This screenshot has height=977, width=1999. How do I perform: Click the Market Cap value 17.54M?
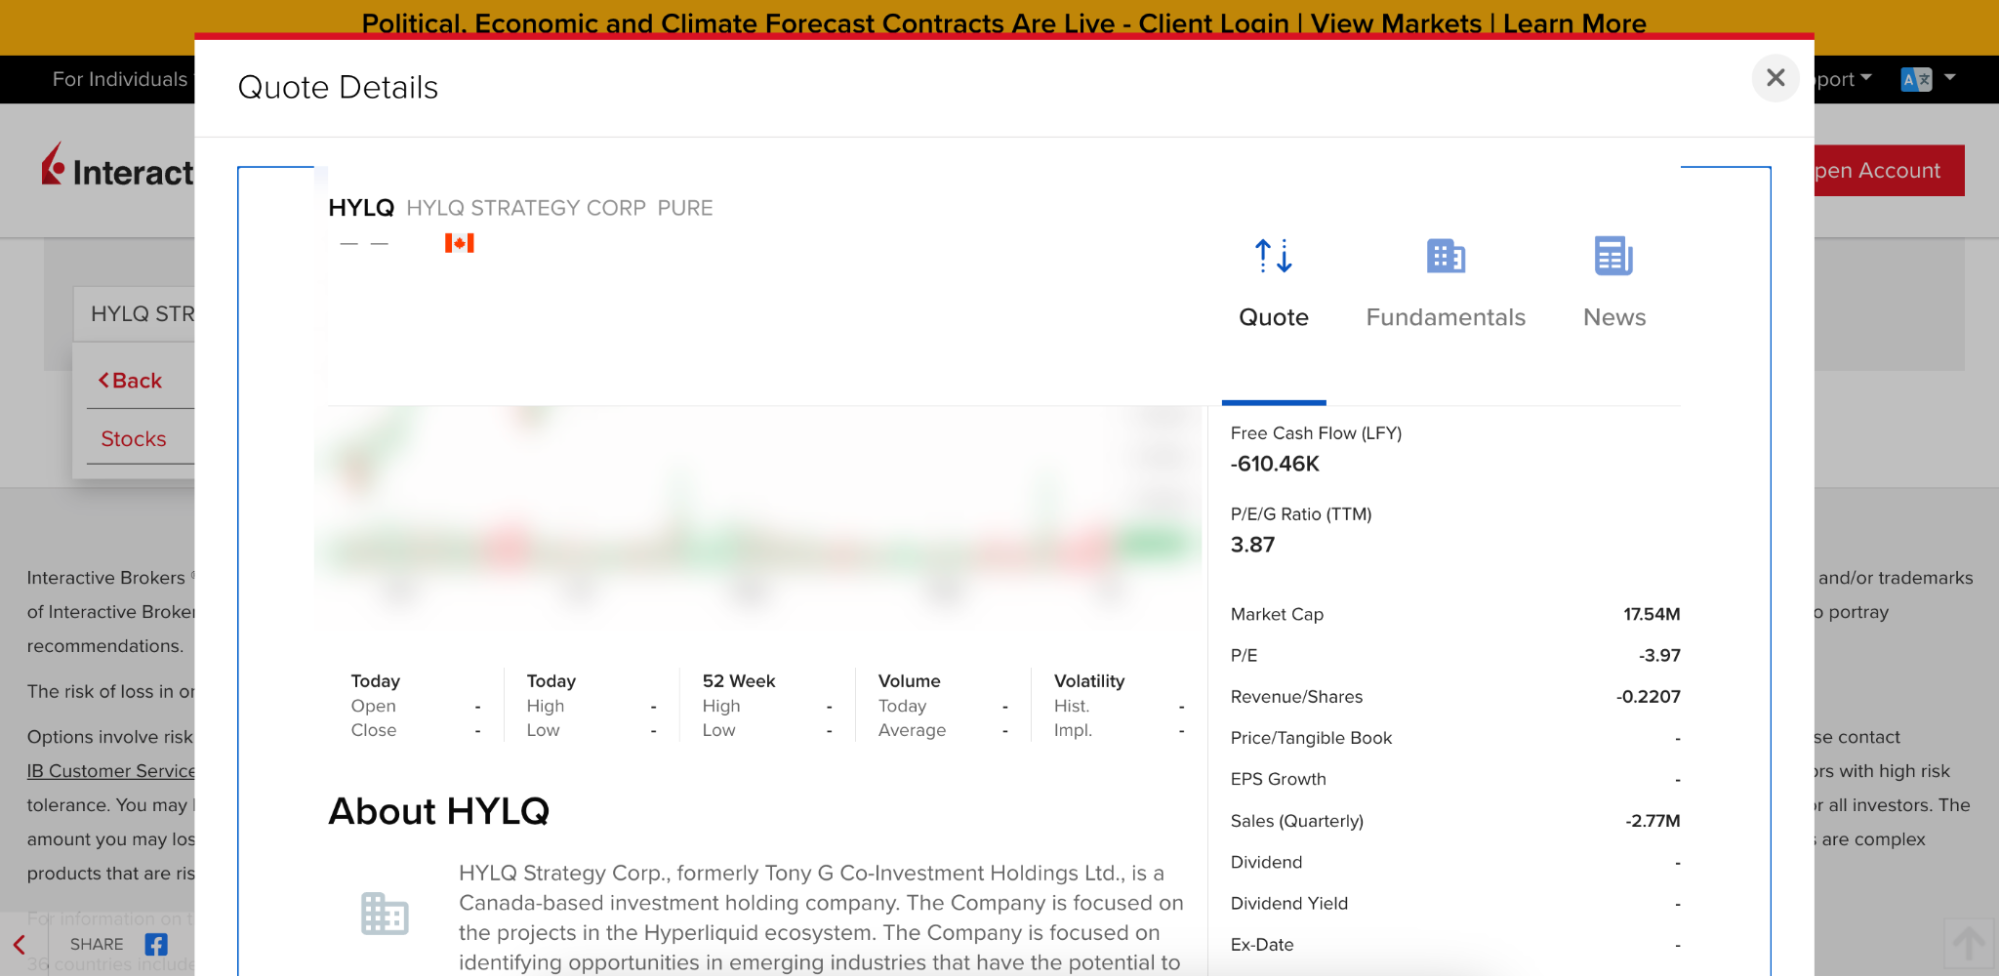tap(1651, 614)
